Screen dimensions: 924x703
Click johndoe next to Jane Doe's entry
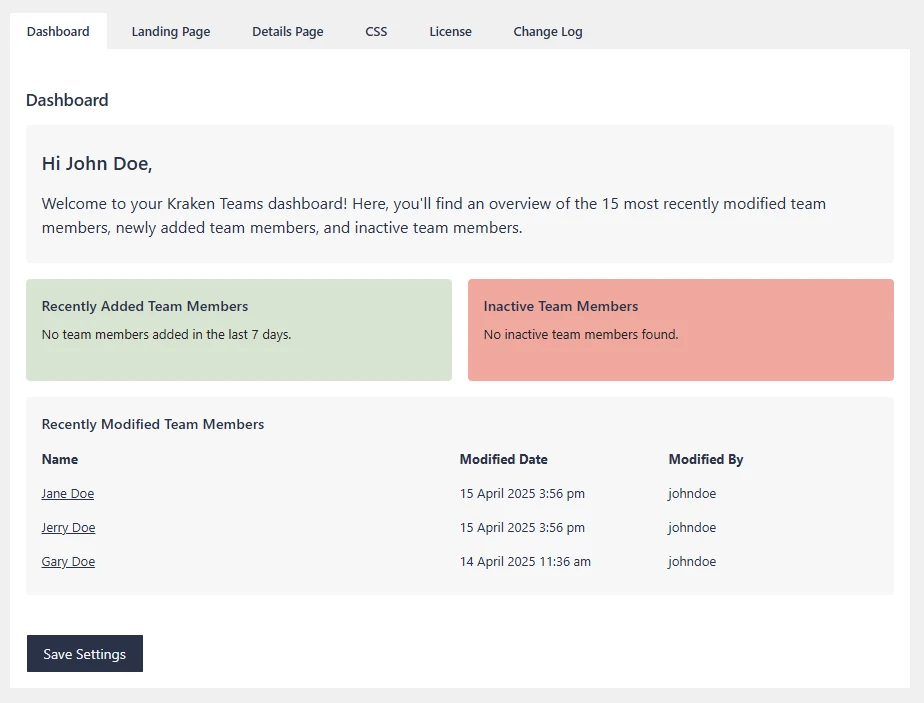click(x=692, y=493)
